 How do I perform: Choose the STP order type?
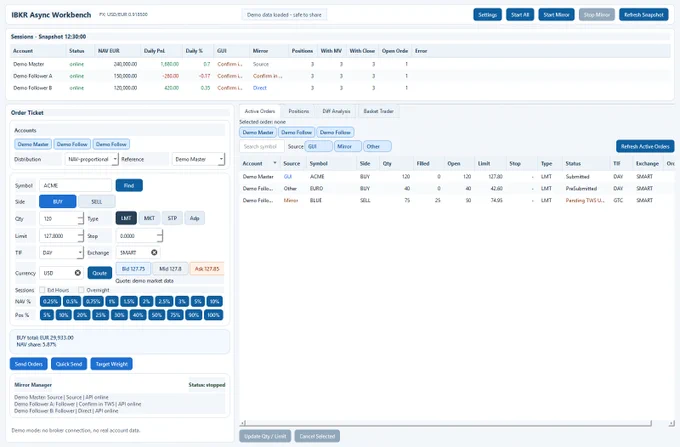pos(172,218)
